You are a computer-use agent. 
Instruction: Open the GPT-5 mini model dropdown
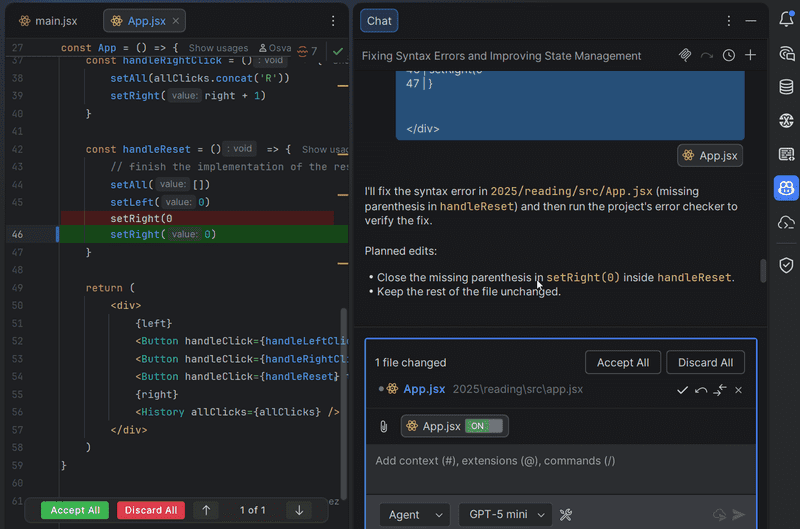(505, 515)
